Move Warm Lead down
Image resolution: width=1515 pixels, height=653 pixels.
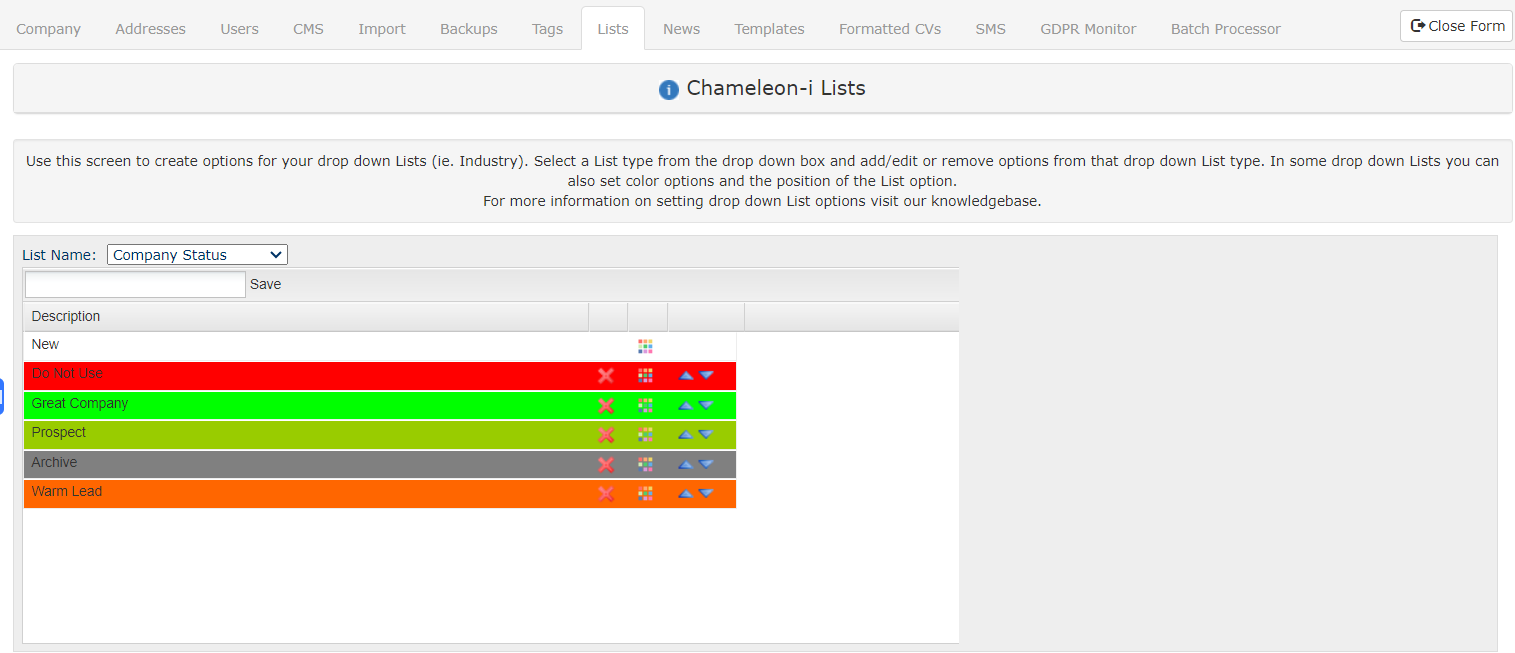coord(706,494)
